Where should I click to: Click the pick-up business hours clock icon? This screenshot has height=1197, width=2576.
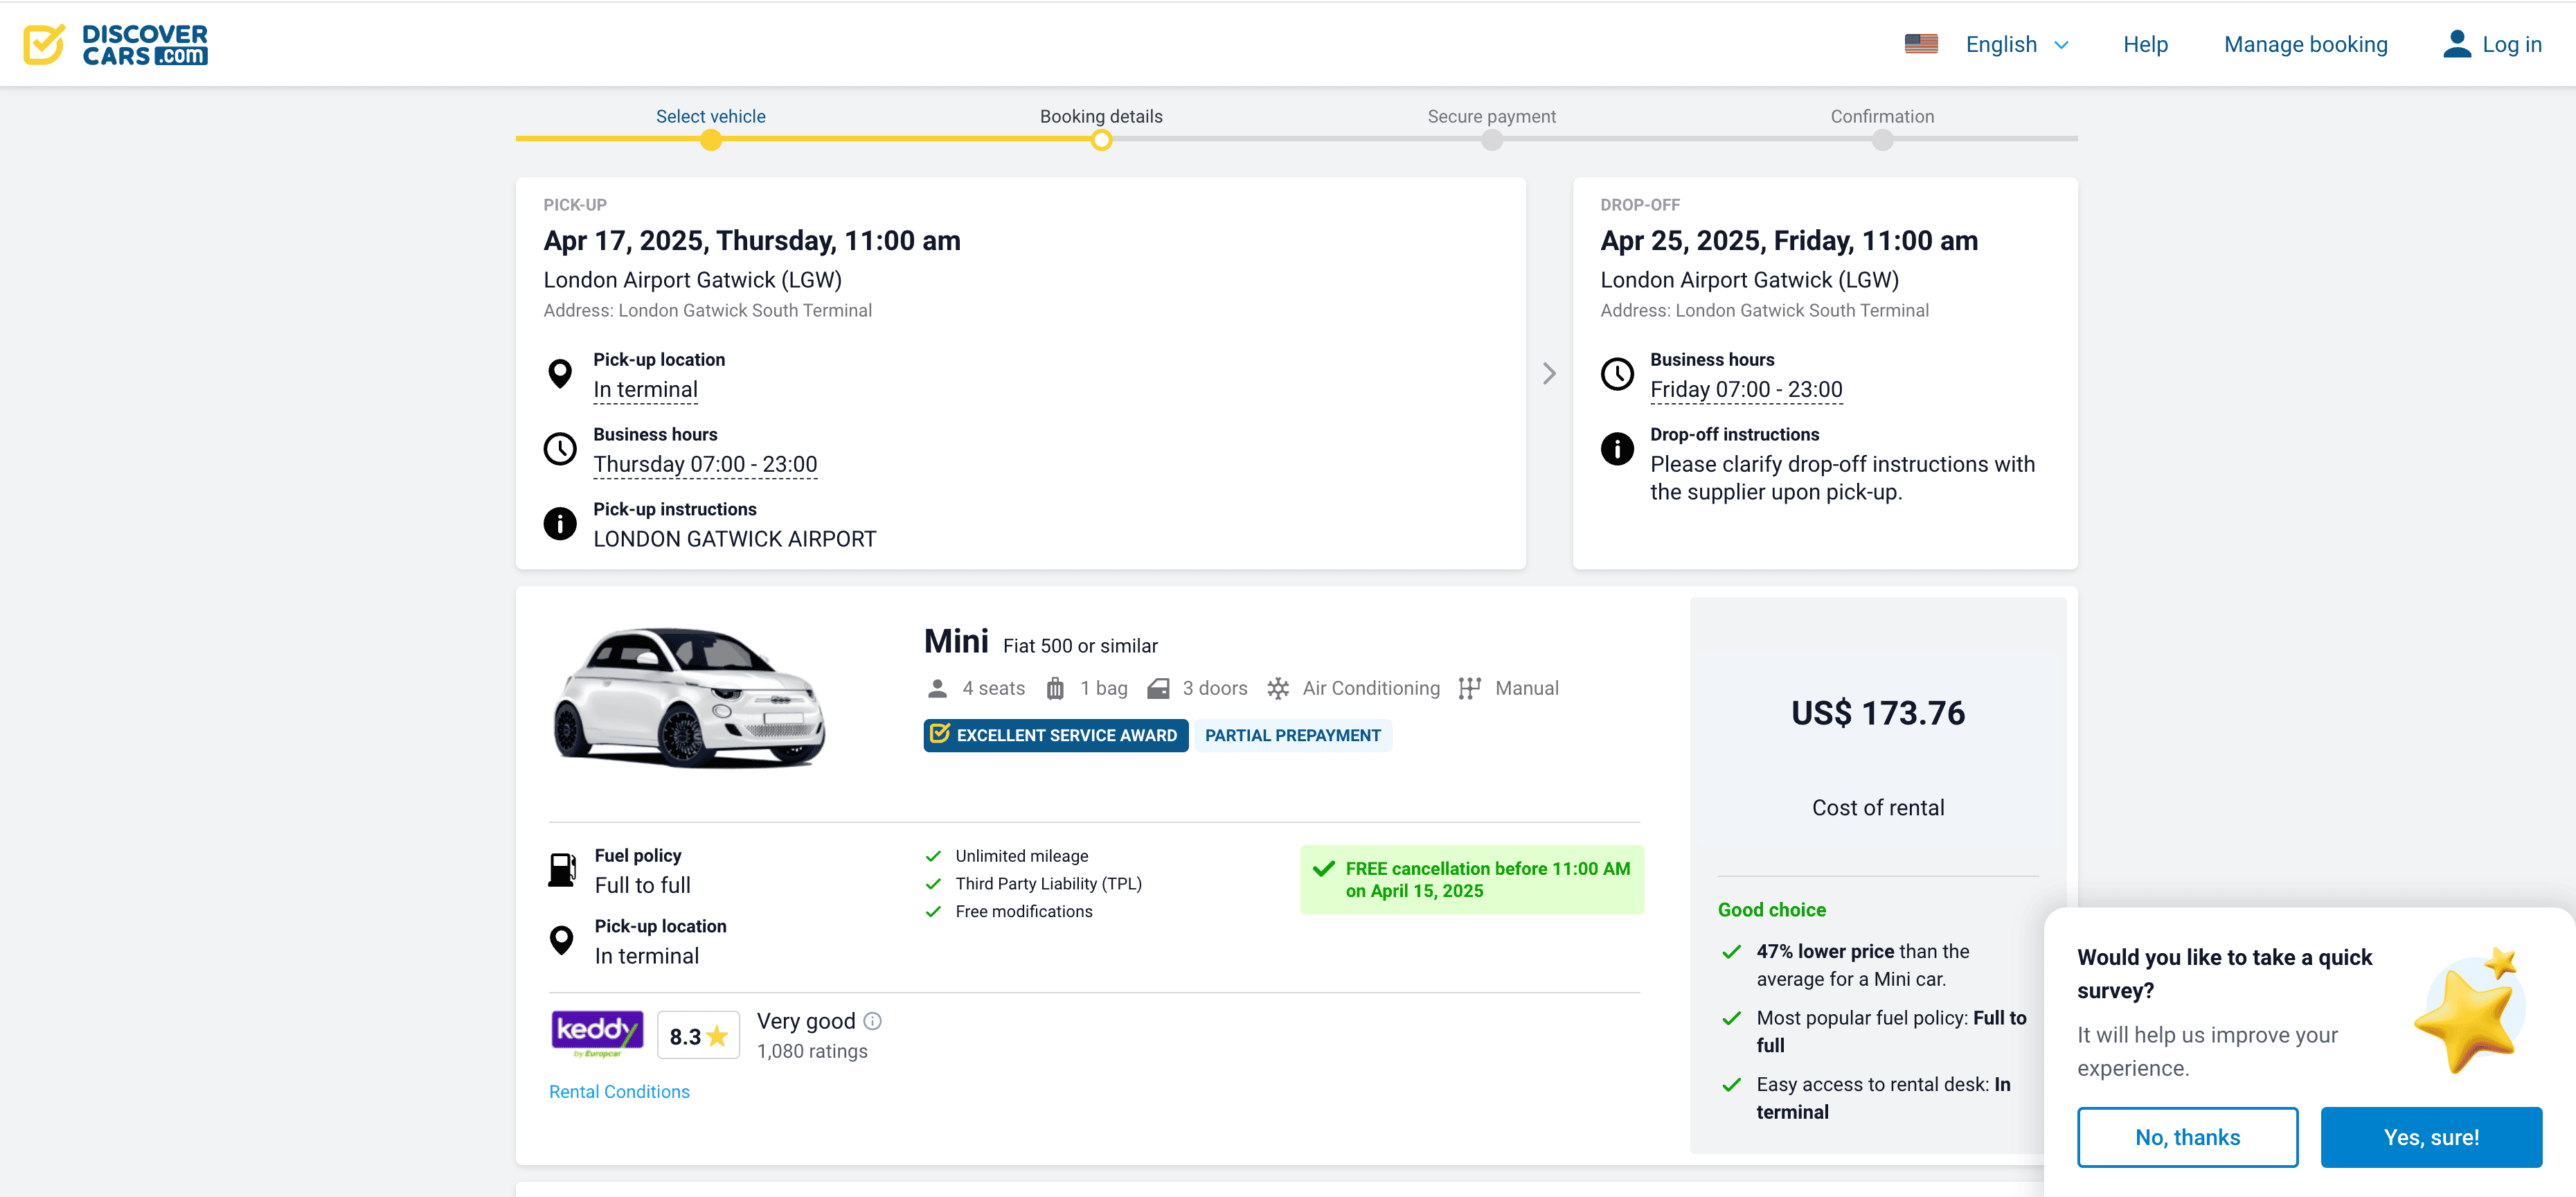tap(560, 449)
